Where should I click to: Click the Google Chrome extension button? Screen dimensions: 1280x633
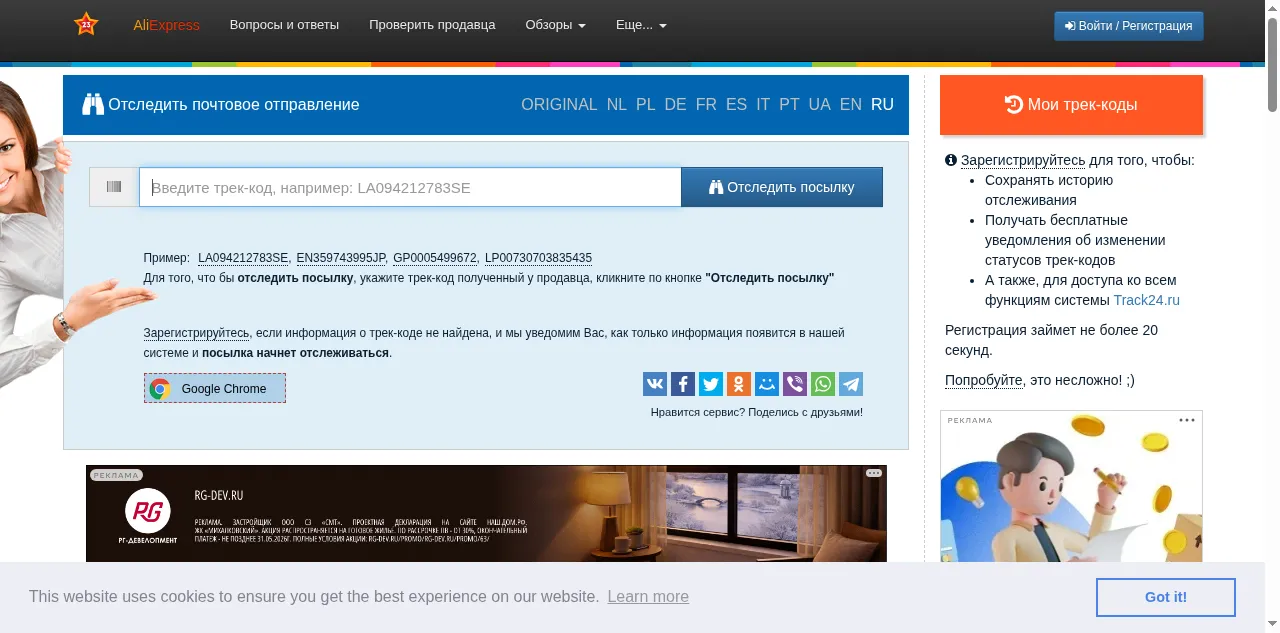coord(215,388)
